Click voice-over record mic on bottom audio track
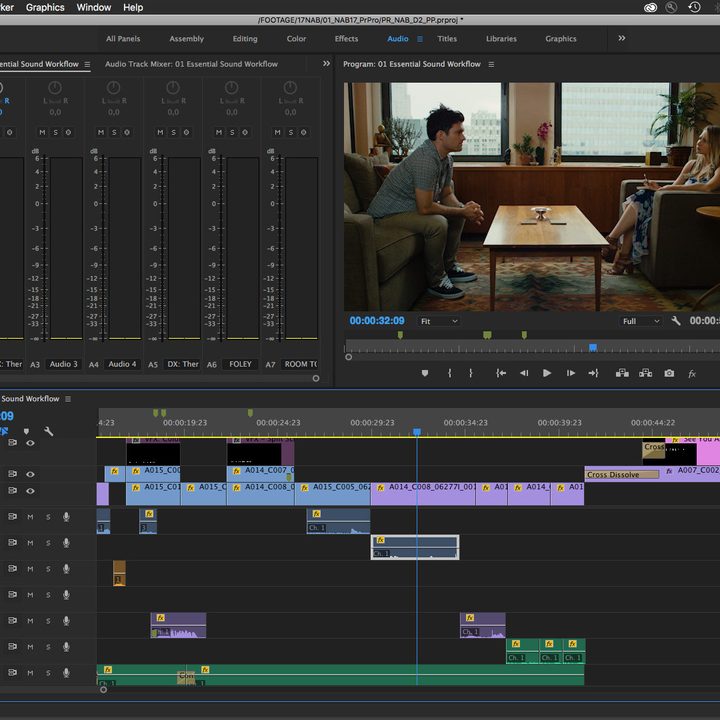The height and width of the screenshot is (720, 720). tap(66, 673)
